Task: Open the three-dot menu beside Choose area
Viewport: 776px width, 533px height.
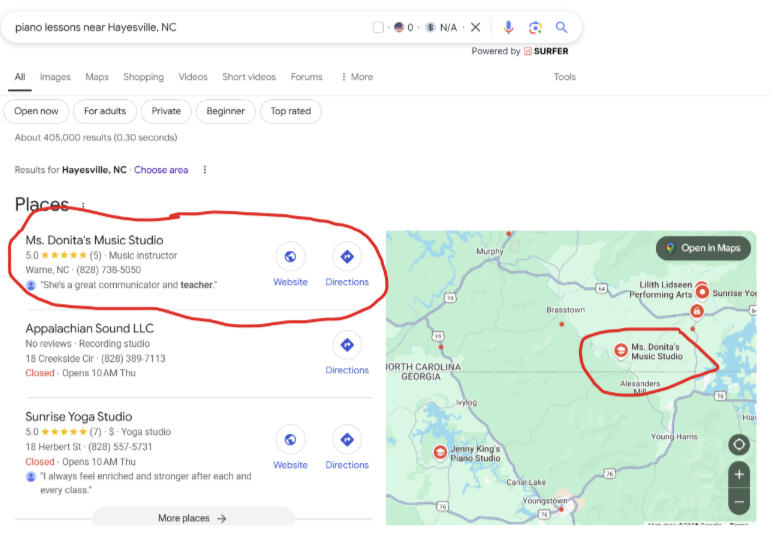Action: pos(205,170)
